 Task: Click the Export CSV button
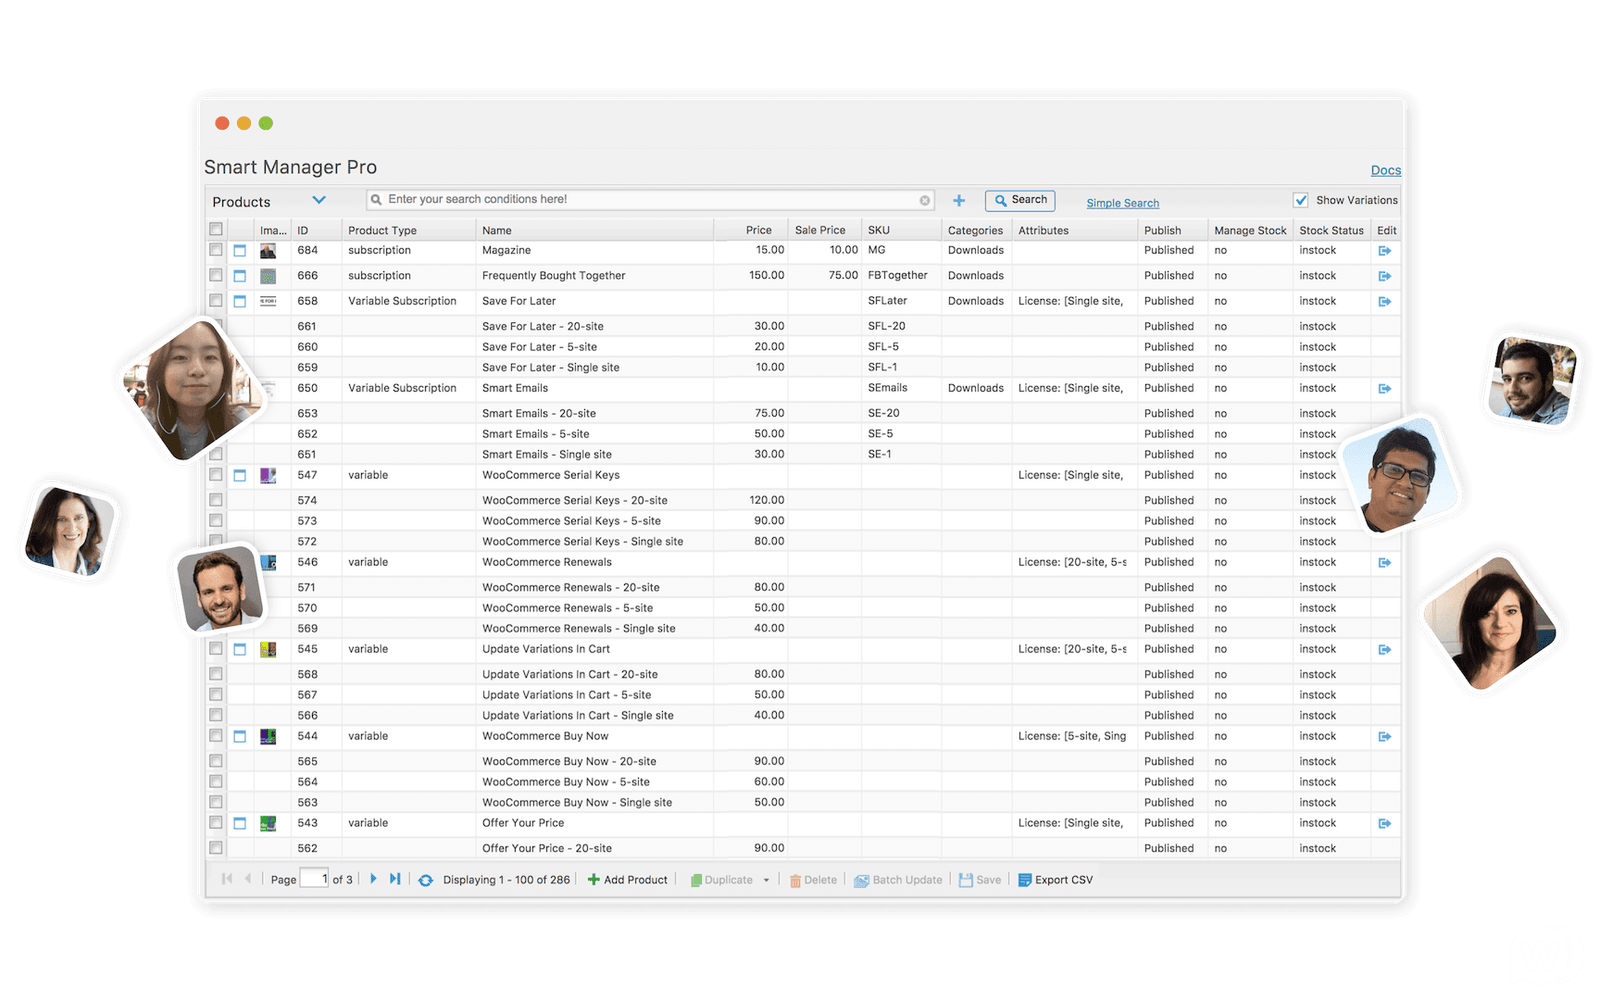[1055, 880]
